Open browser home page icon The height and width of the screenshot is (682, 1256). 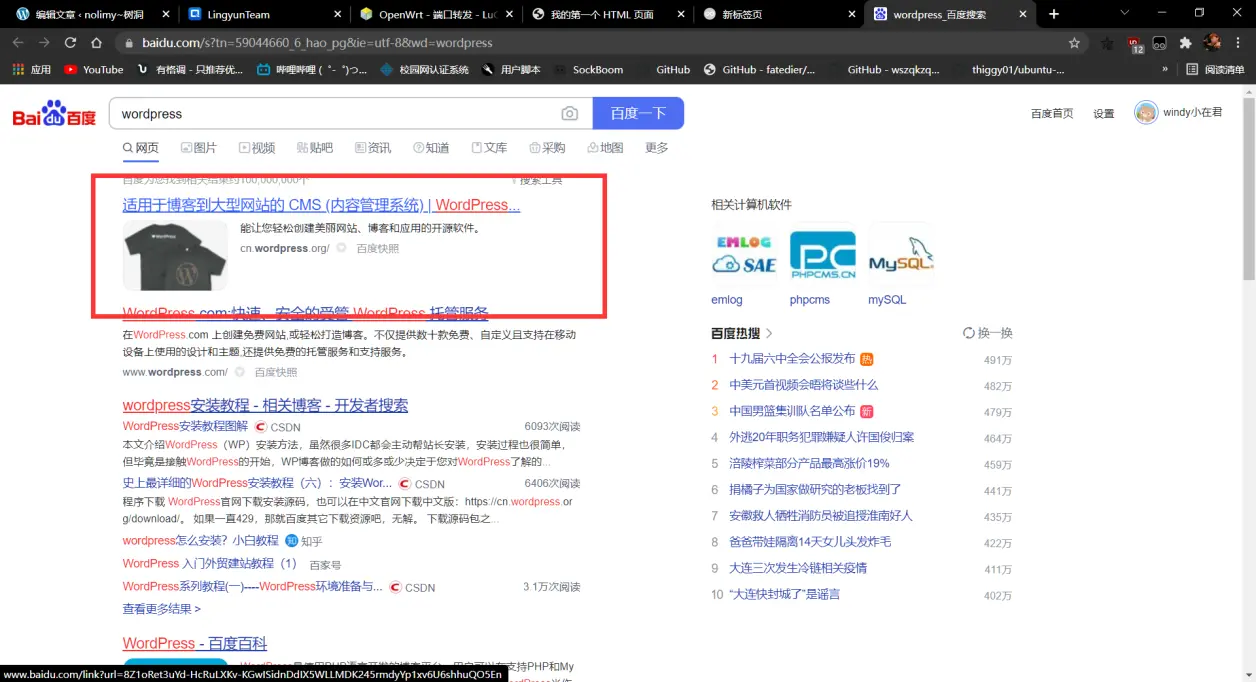(96, 43)
